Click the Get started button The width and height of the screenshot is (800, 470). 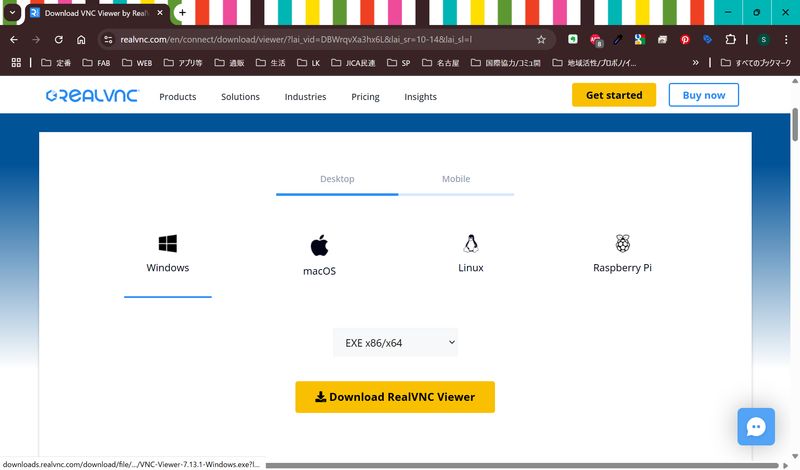(x=614, y=95)
